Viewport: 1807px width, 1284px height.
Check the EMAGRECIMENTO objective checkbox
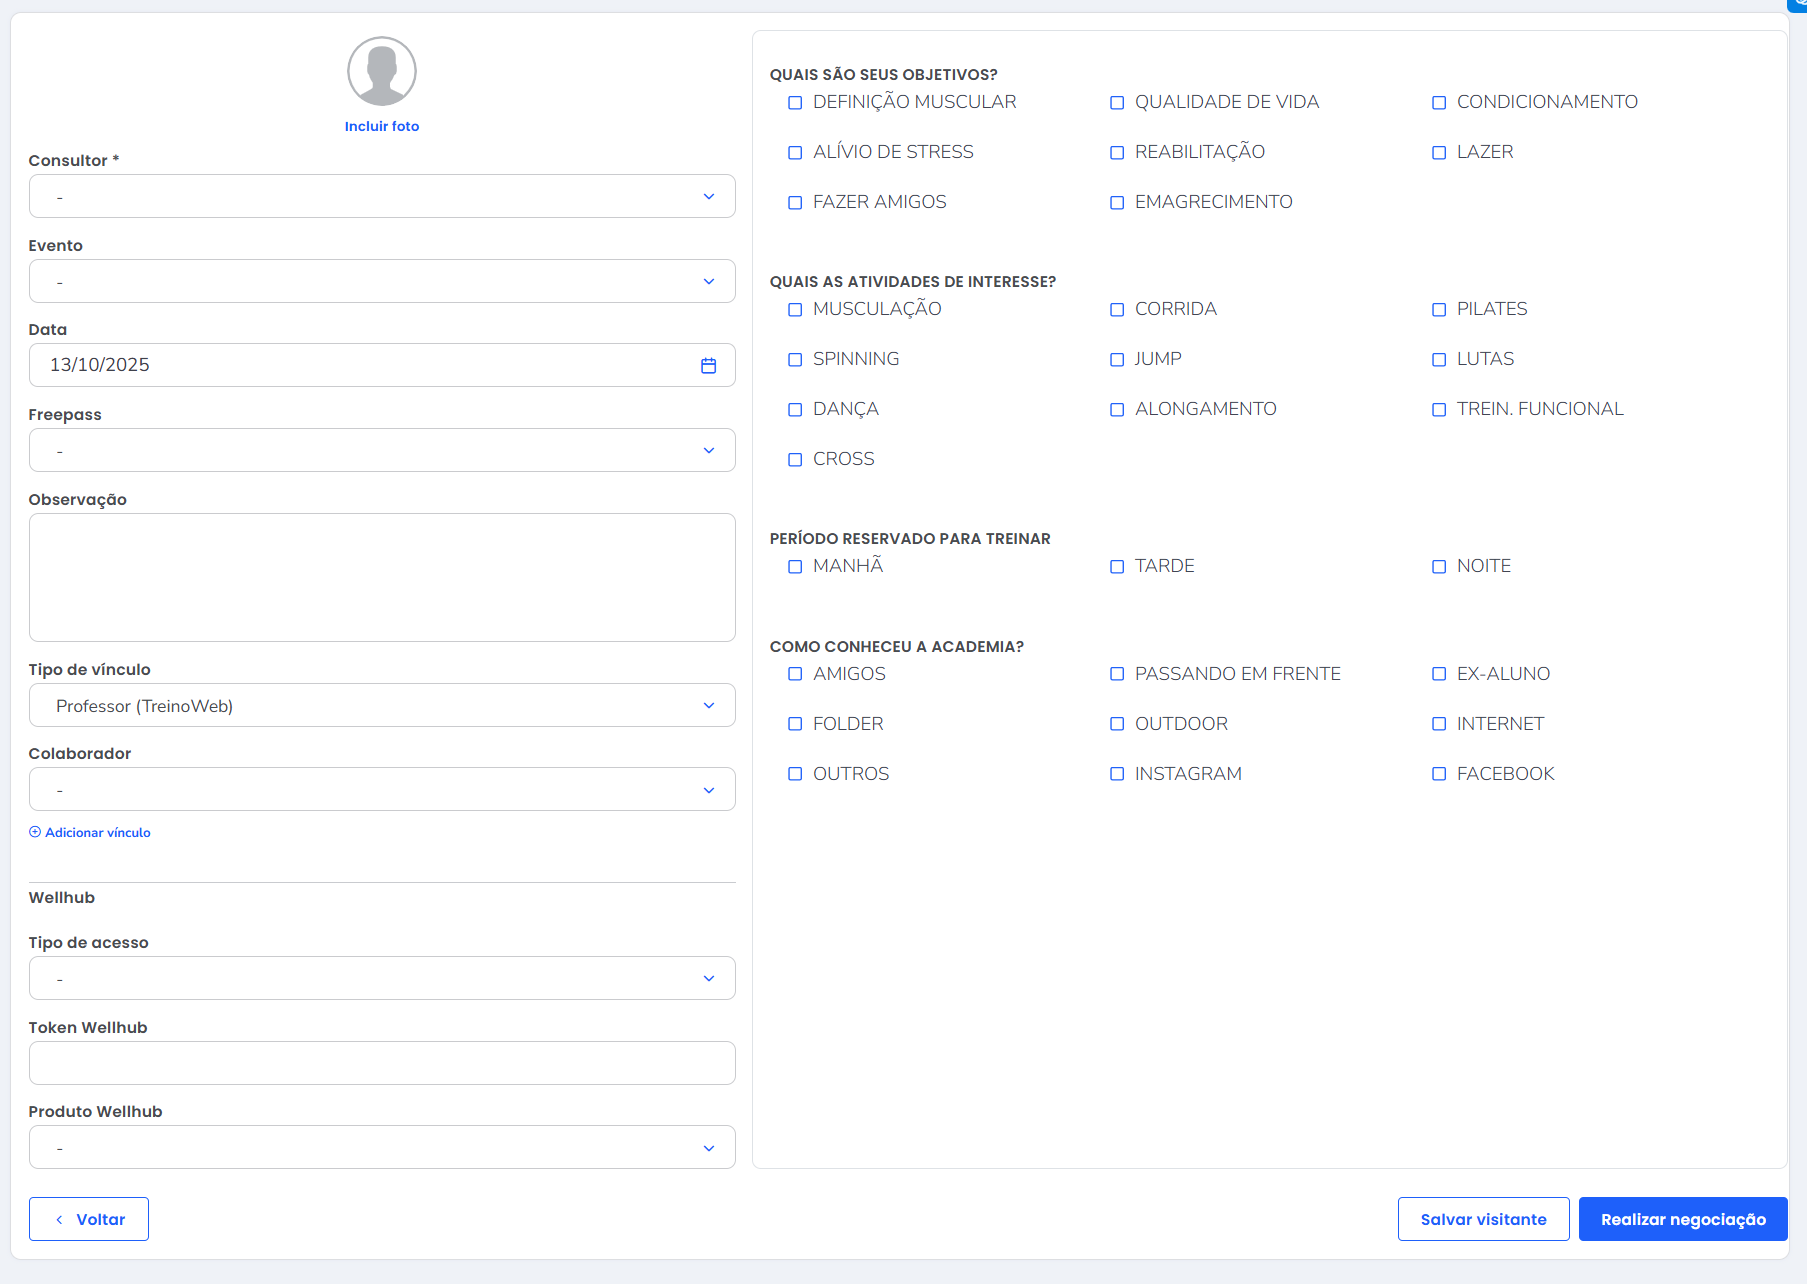(x=1117, y=203)
